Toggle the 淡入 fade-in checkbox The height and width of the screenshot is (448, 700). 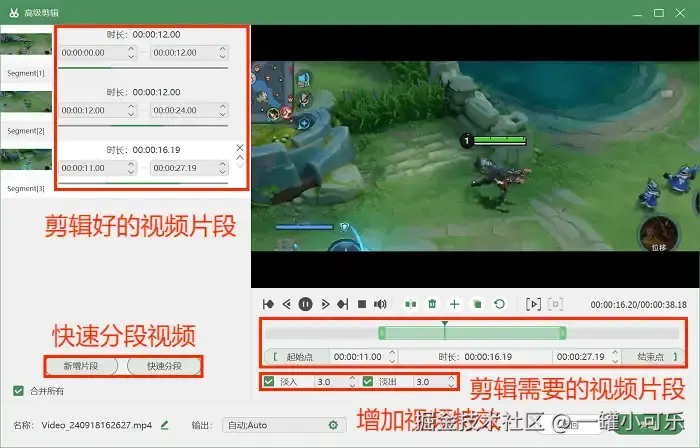tap(269, 382)
